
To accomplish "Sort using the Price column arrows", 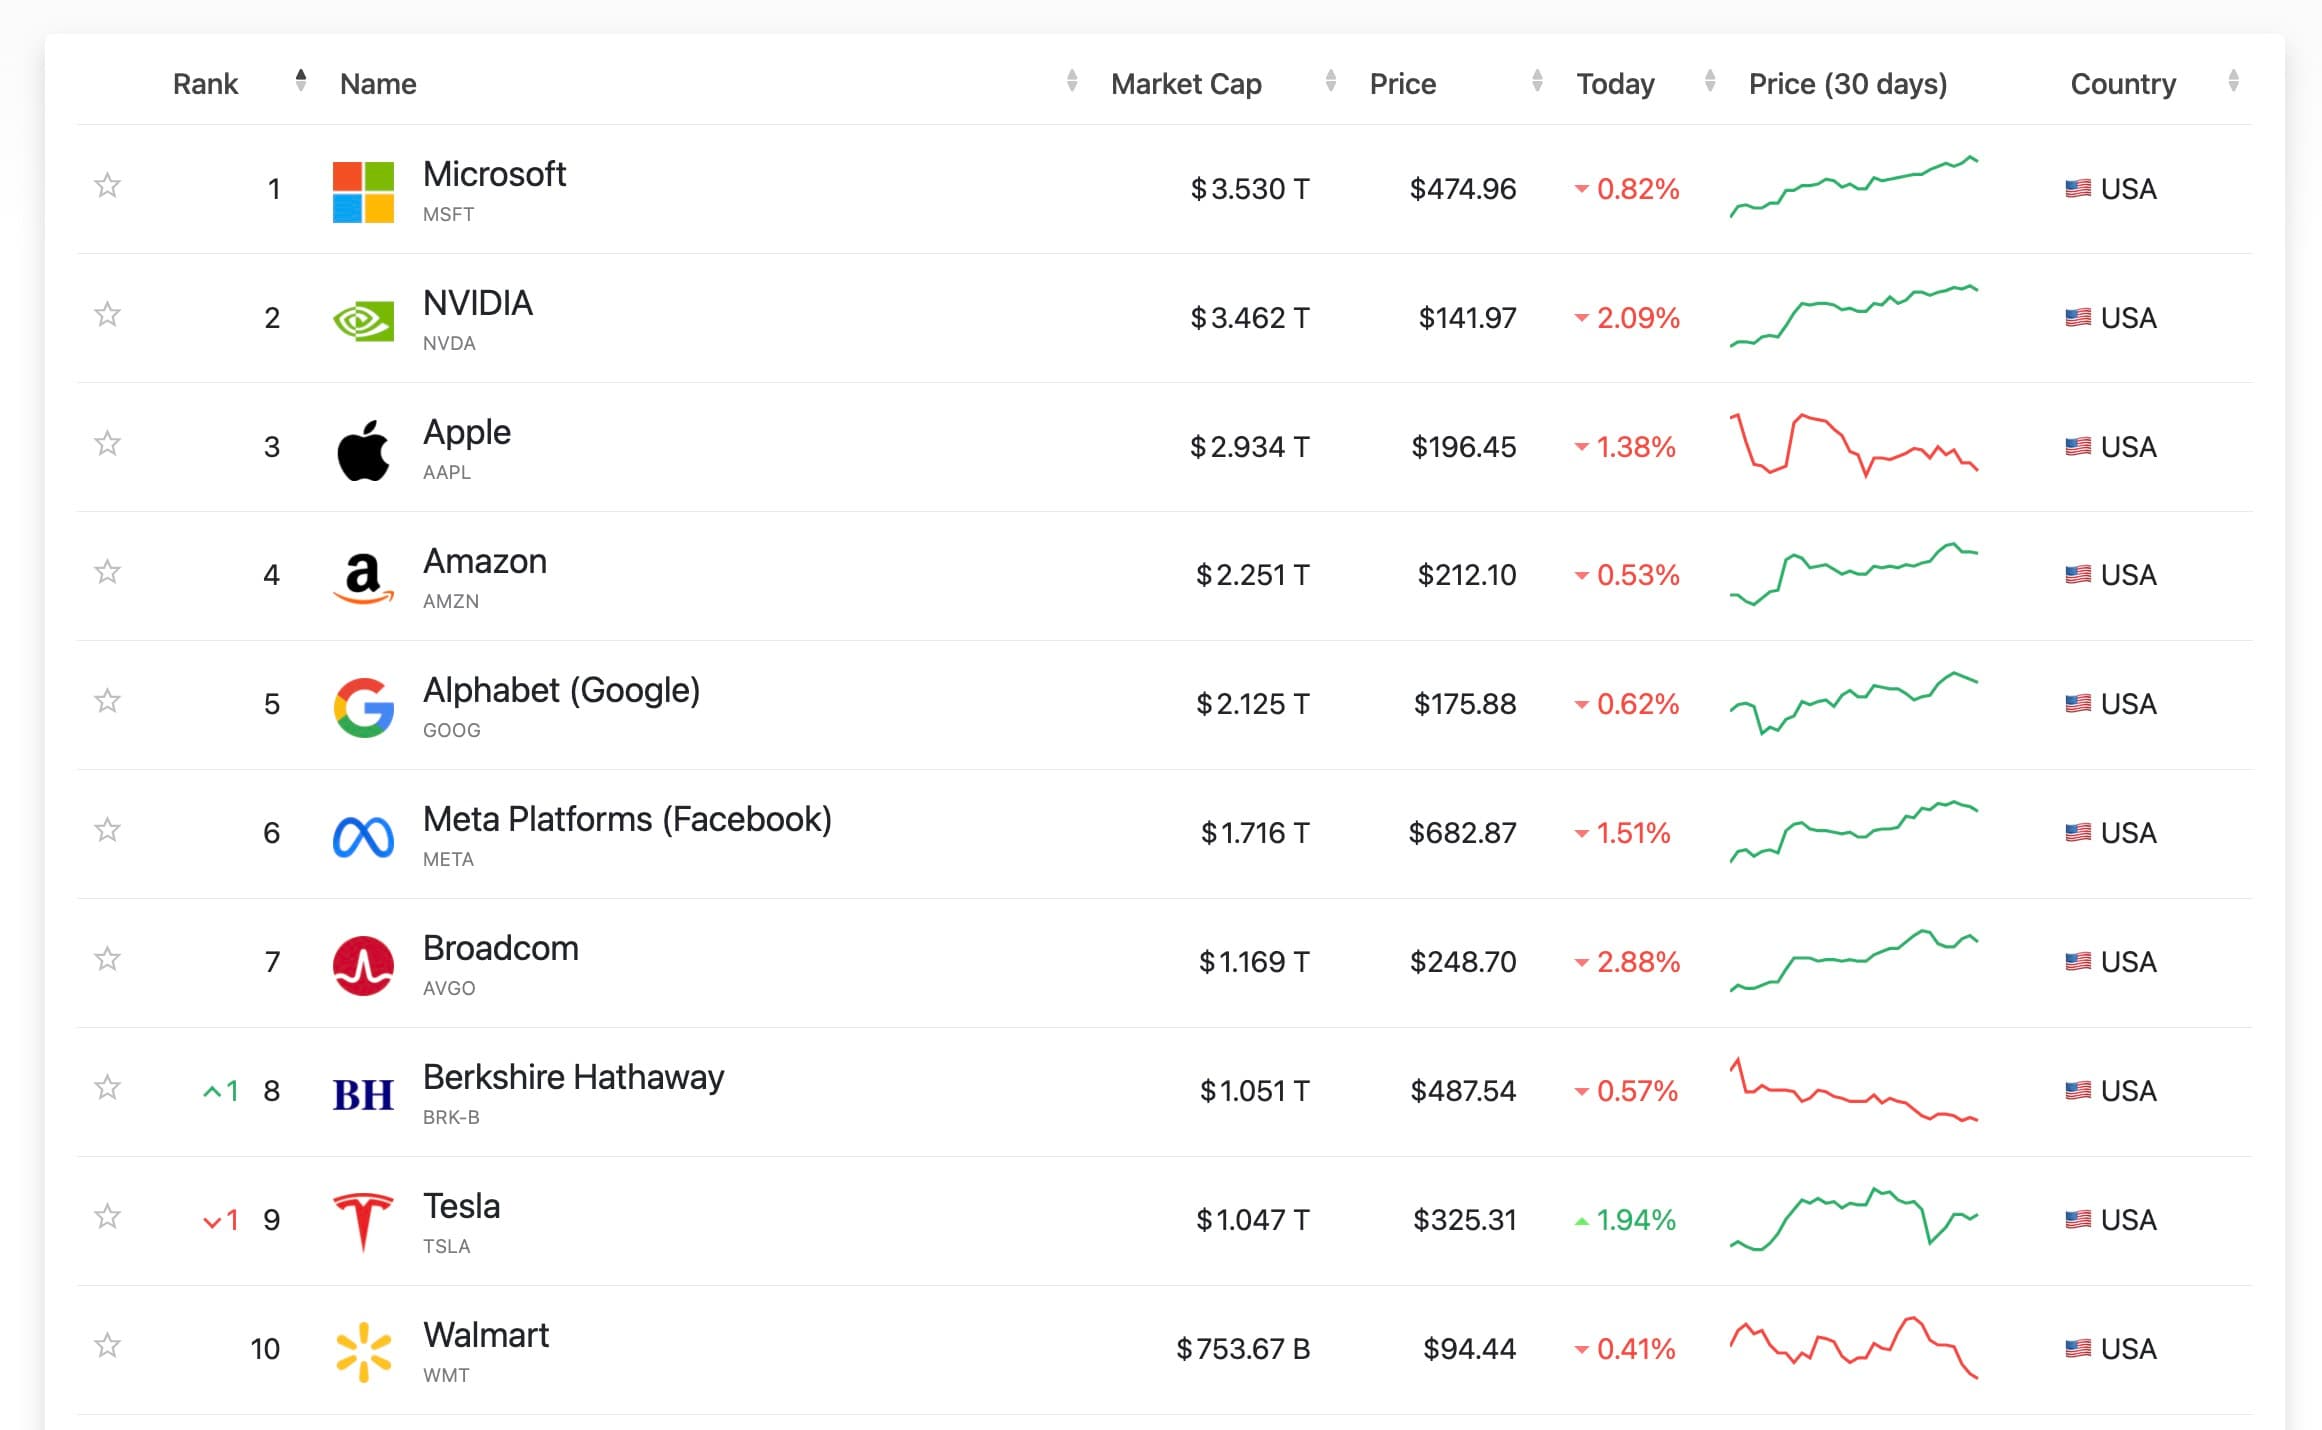I will click(x=1538, y=81).
